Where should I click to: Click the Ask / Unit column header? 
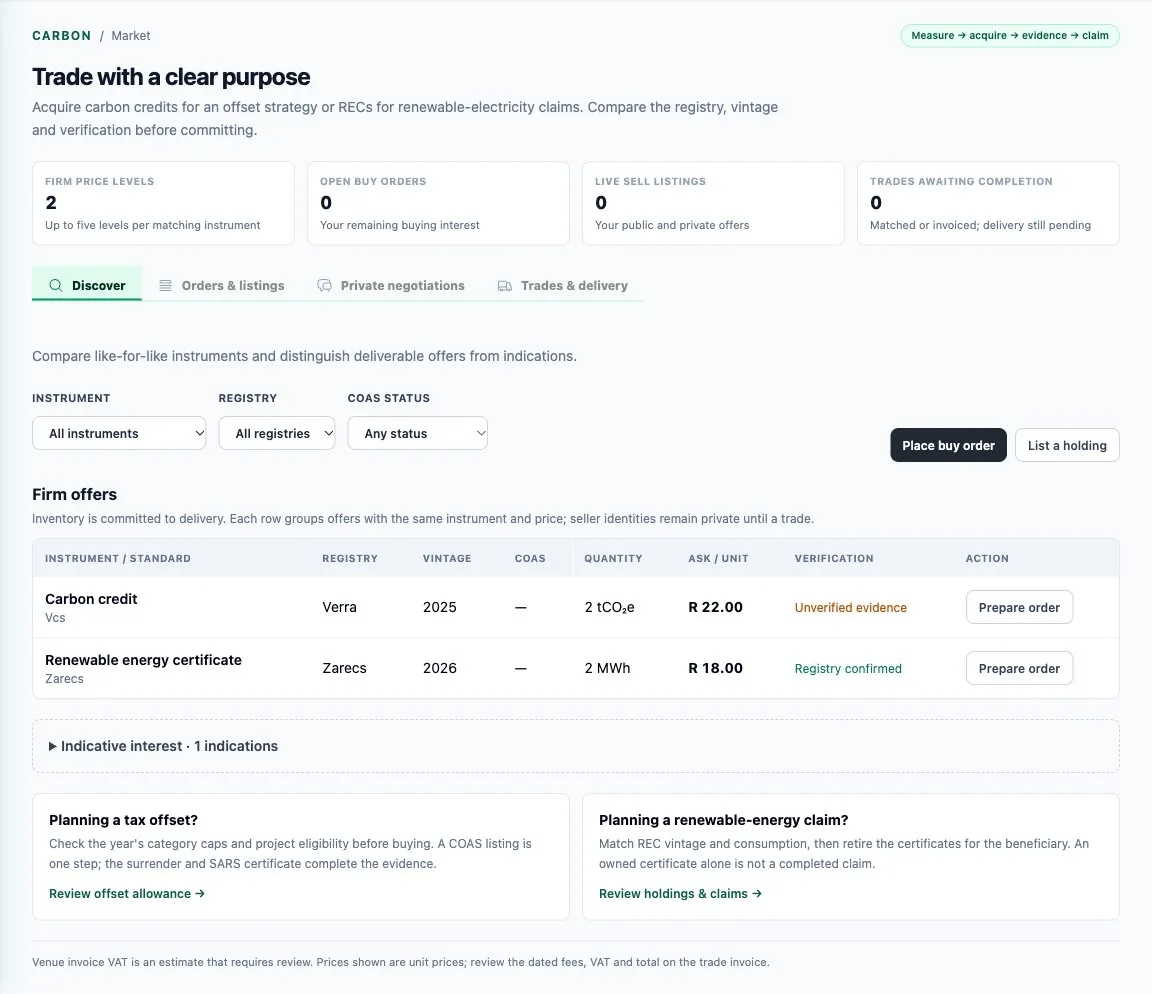pos(718,558)
